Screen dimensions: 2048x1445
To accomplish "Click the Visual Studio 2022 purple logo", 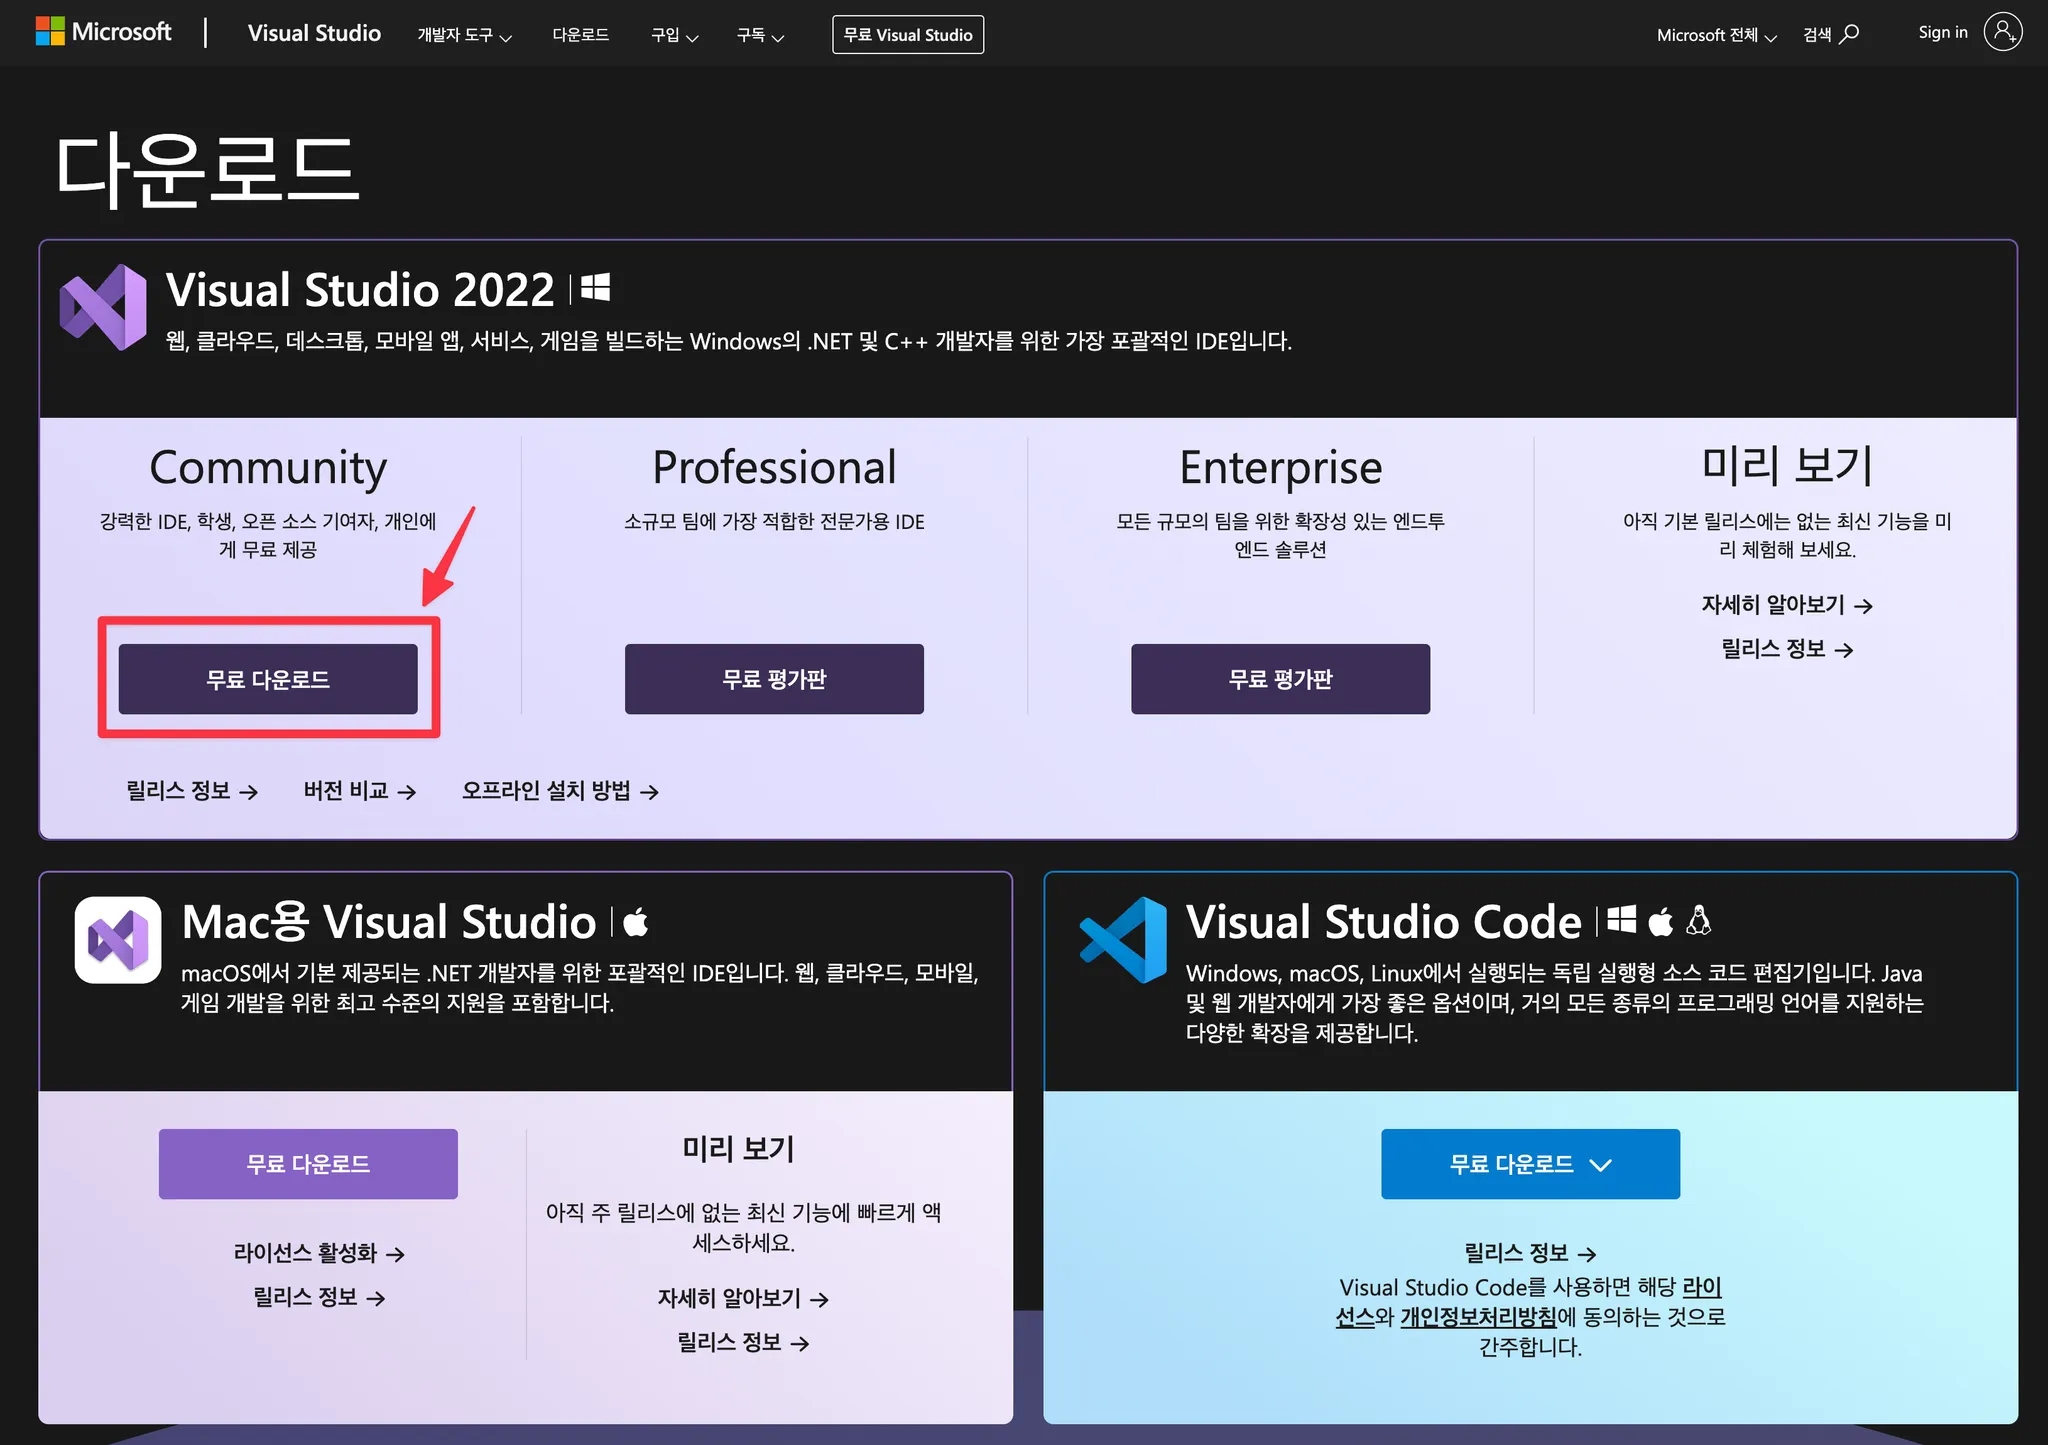I will coord(103,307).
